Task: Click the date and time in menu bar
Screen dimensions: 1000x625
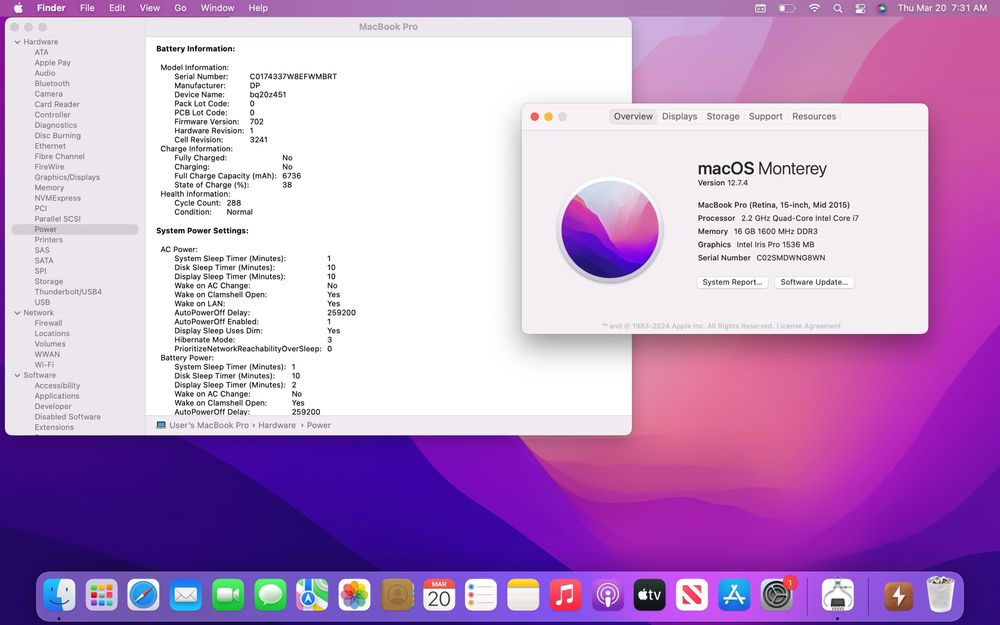Action: tap(942, 8)
